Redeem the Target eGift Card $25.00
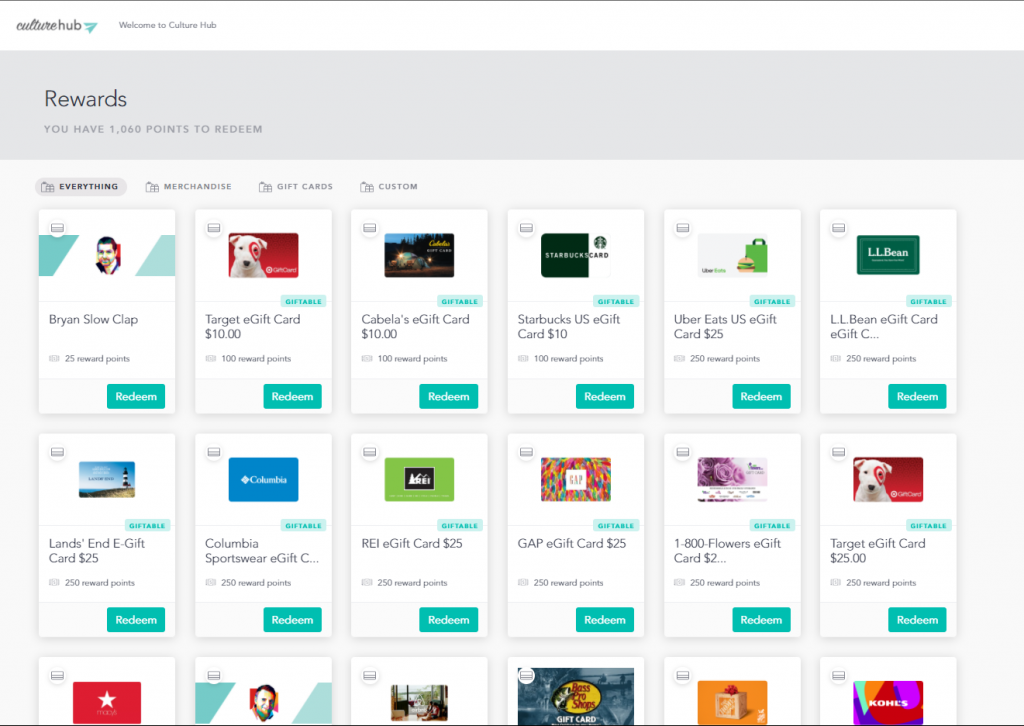Image resolution: width=1024 pixels, height=726 pixels. 917,620
